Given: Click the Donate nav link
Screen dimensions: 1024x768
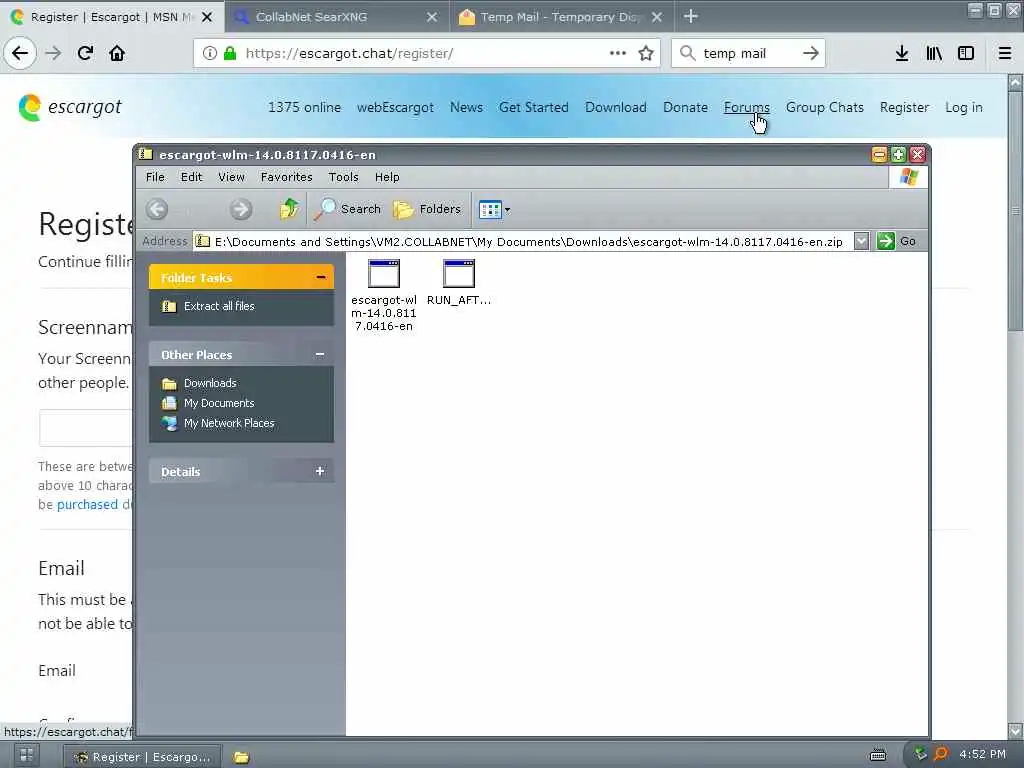Looking at the screenshot, I should pyautogui.click(x=685, y=107).
